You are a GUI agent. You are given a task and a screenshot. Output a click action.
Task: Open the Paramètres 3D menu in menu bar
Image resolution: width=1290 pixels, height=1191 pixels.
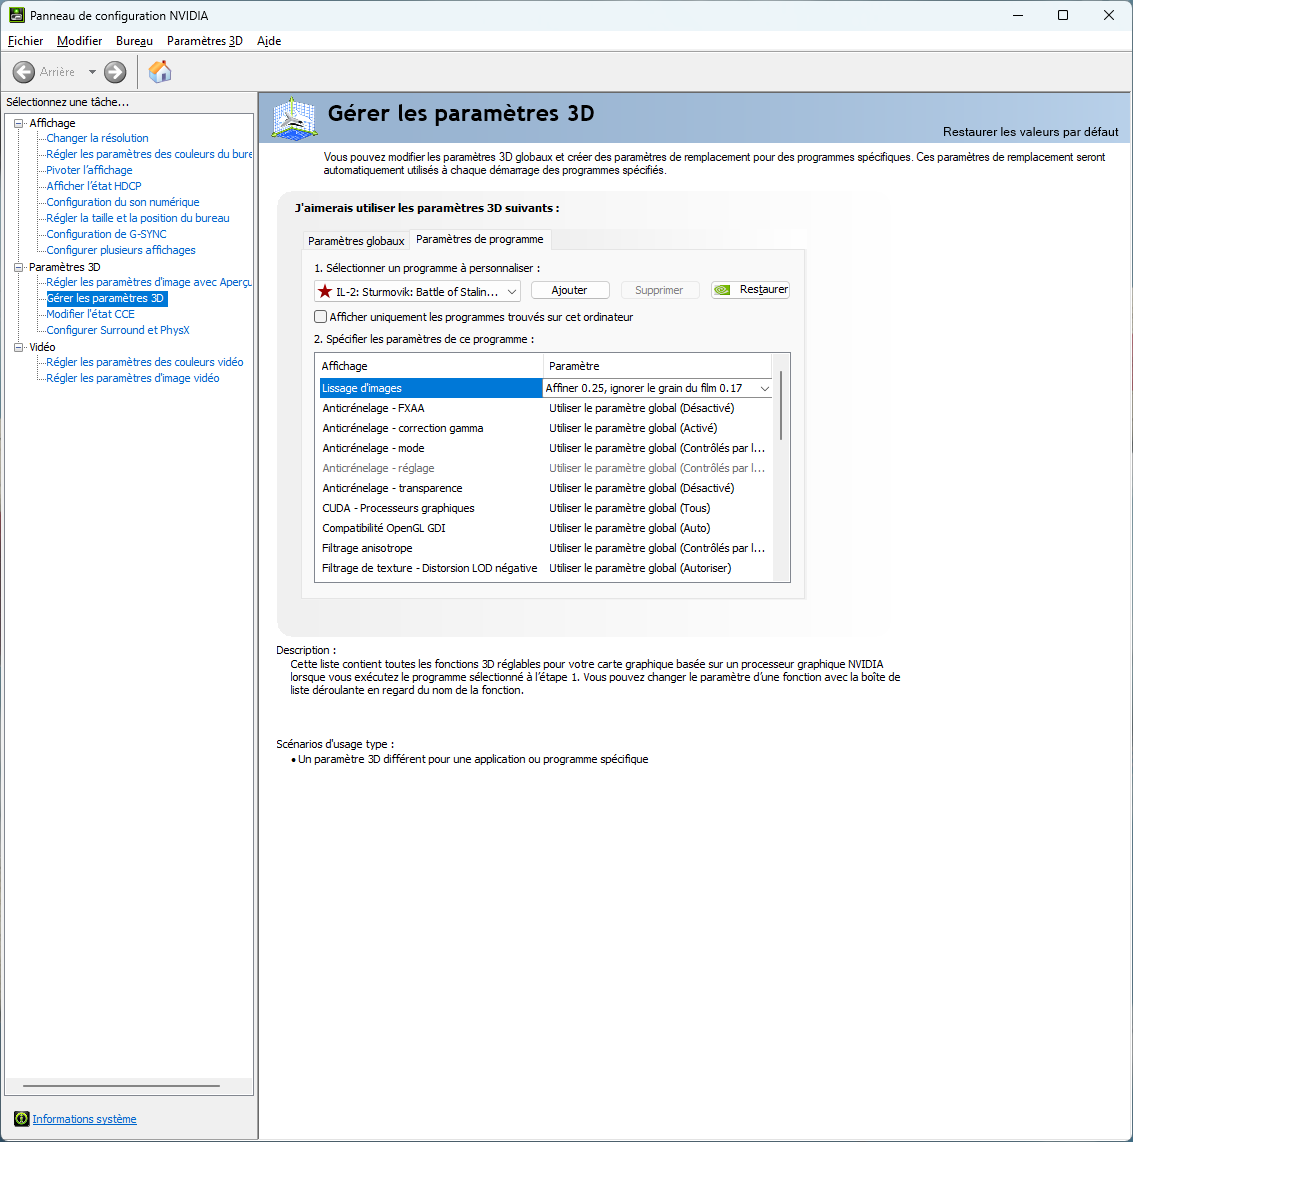(x=205, y=41)
